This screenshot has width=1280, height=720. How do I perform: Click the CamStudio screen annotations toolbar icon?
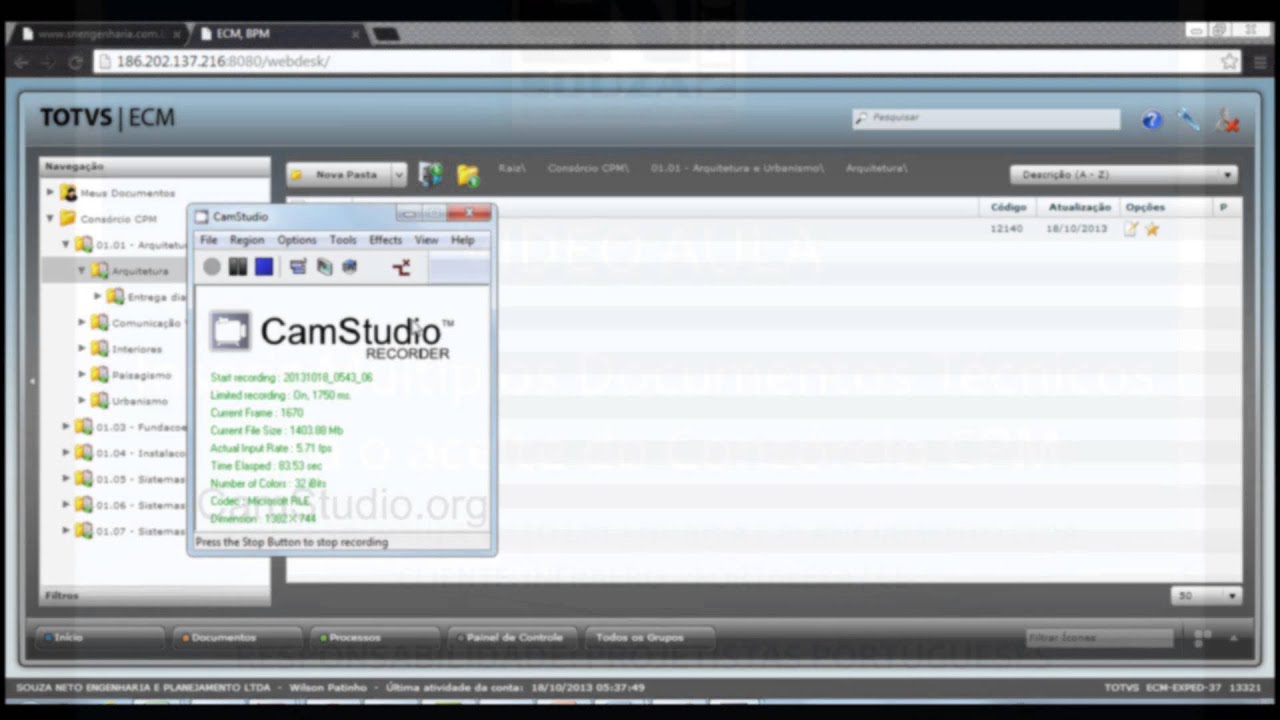[298, 267]
